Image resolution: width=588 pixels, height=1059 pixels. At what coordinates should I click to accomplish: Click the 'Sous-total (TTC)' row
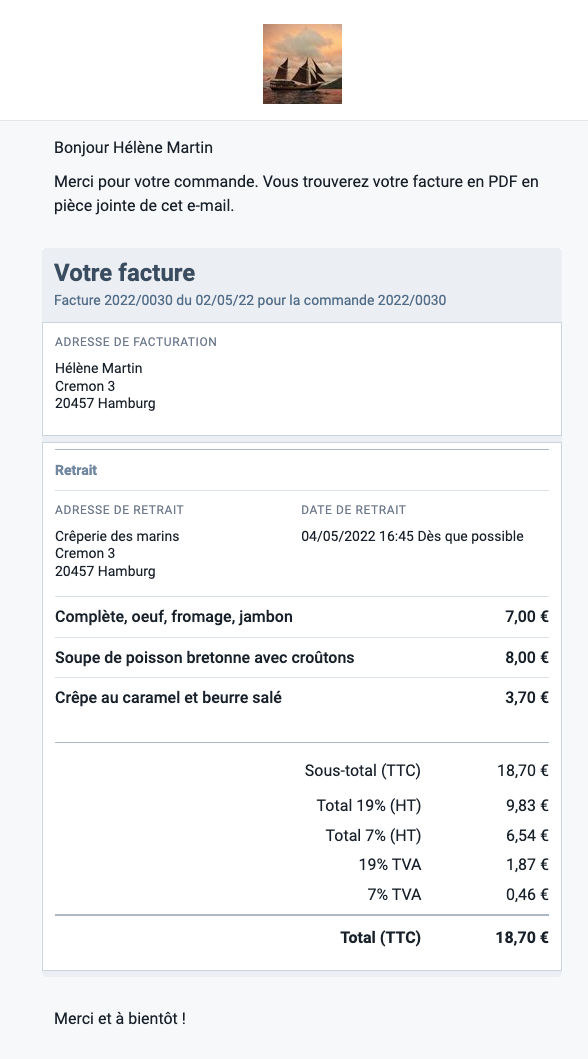point(302,771)
